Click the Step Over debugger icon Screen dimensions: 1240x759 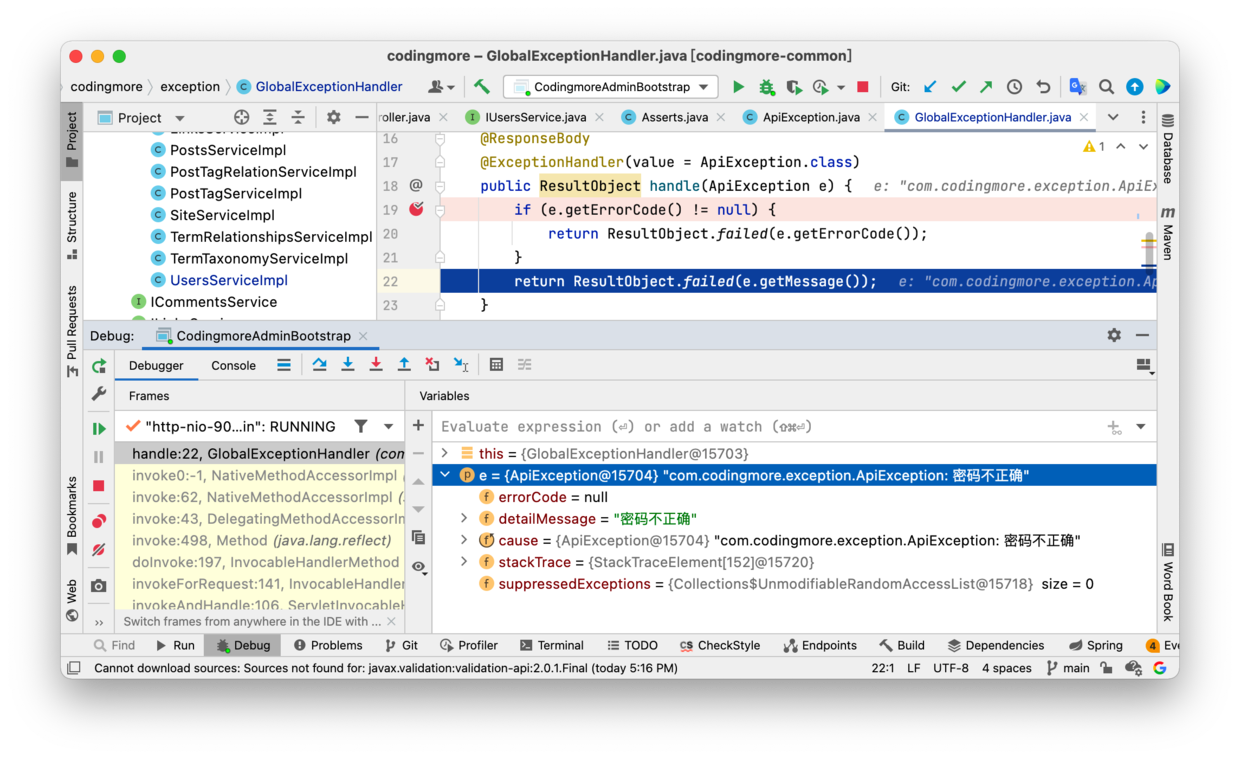(x=319, y=365)
